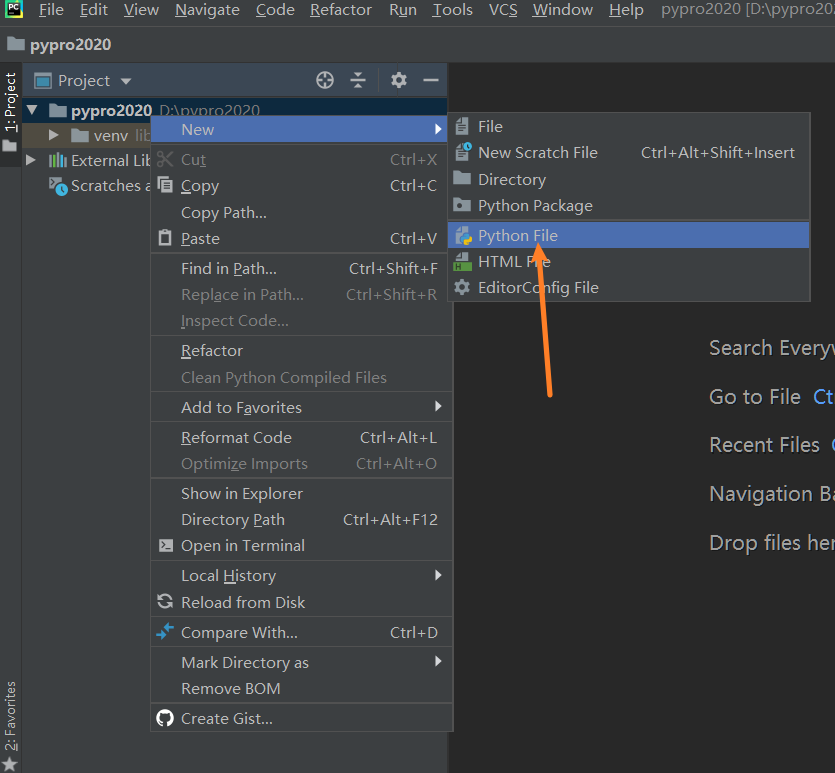Click the pypro2020 breadcrumb label
The height and width of the screenshot is (773, 835).
pyautogui.click(x=70, y=45)
